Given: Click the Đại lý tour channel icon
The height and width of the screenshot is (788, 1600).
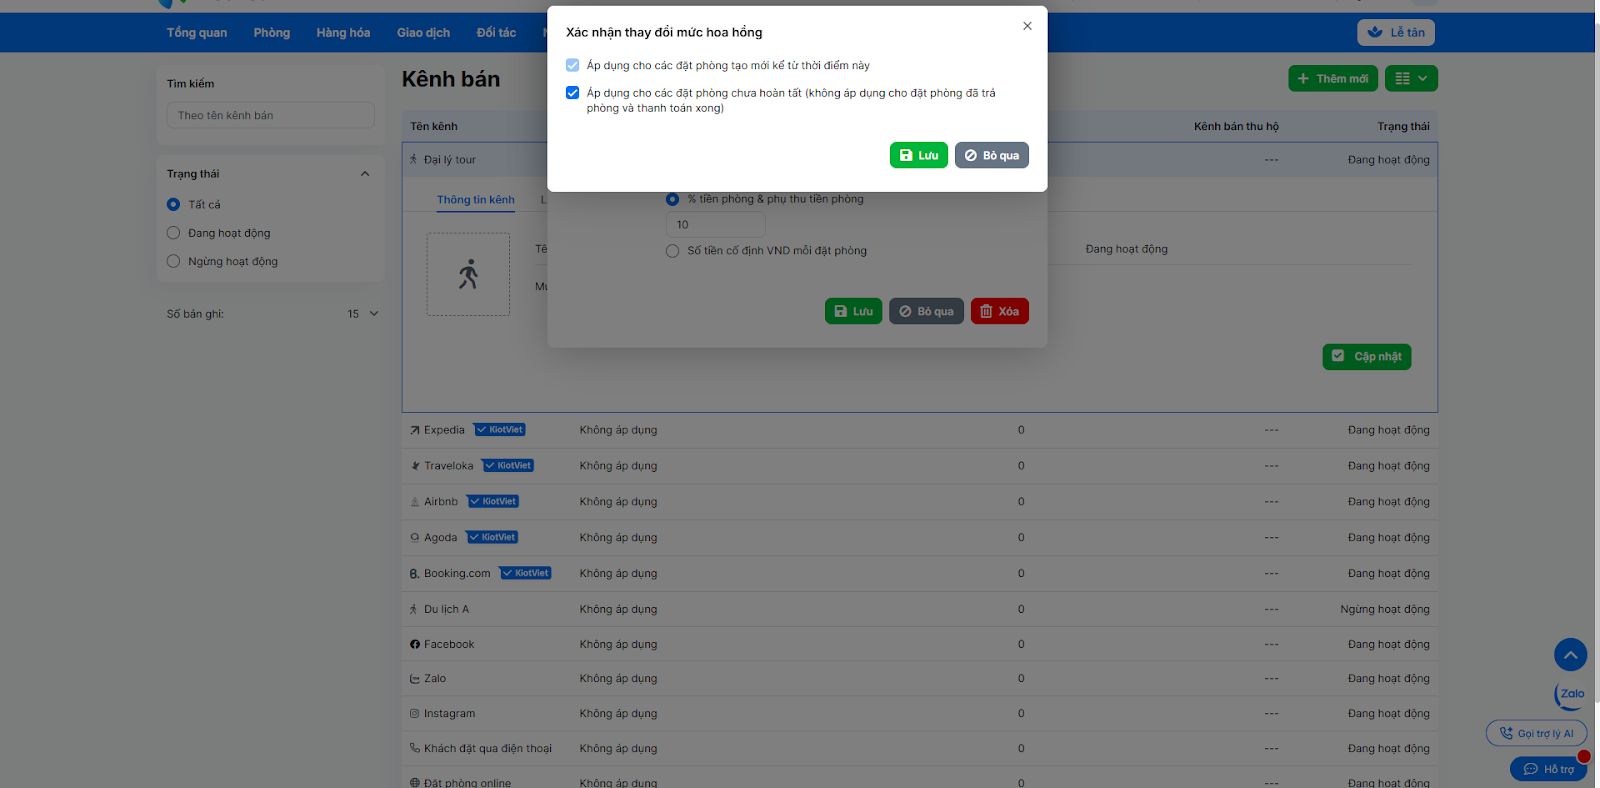Looking at the screenshot, I should [x=414, y=160].
